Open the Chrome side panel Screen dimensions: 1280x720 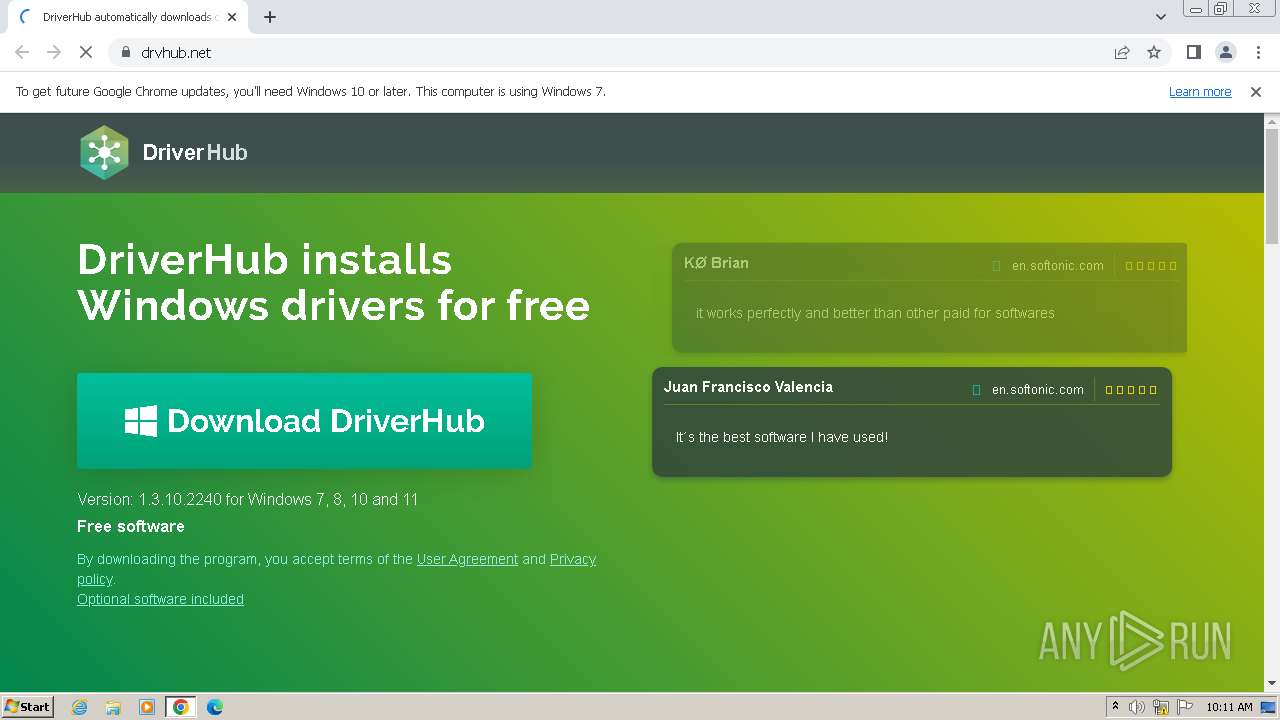coord(1193,52)
